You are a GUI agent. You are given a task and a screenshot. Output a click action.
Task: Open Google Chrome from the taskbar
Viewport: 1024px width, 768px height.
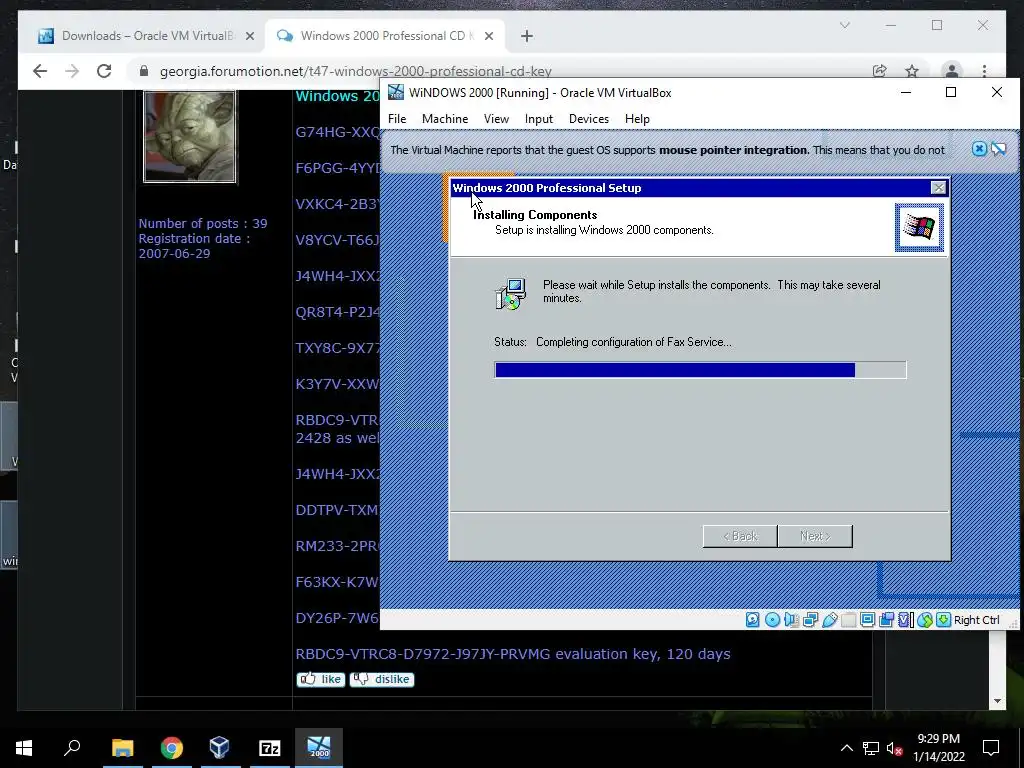pyautogui.click(x=172, y=748)
